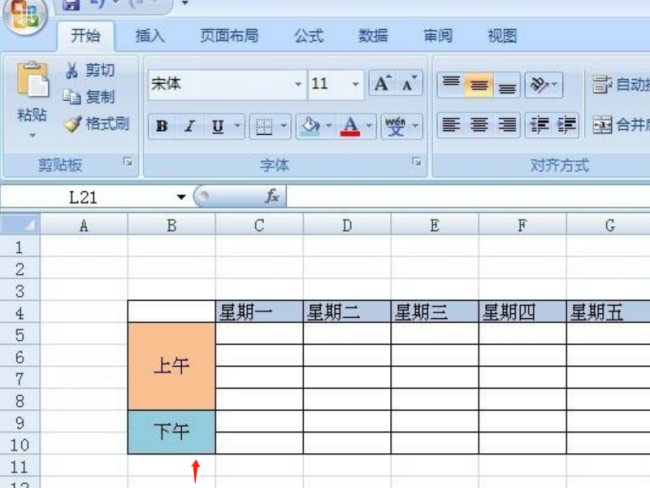Open the 公式 tab
The height and width of the screenshot is (488, 650).
point(309,36)
